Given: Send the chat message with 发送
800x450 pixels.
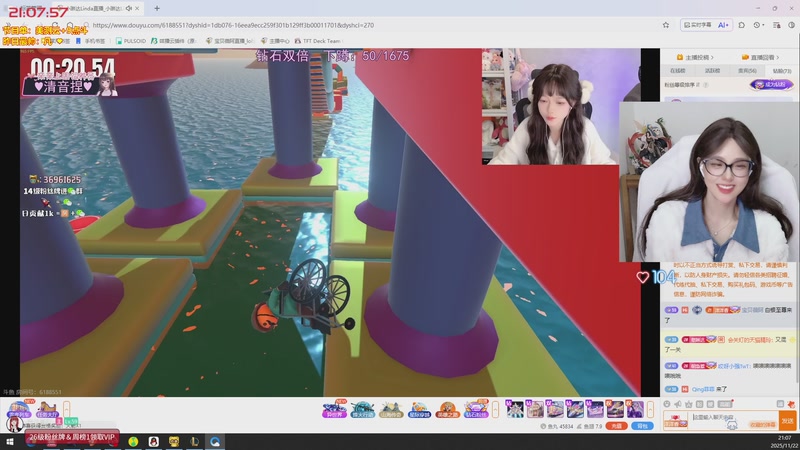Looking at the screenshot, I should (788, 420).
